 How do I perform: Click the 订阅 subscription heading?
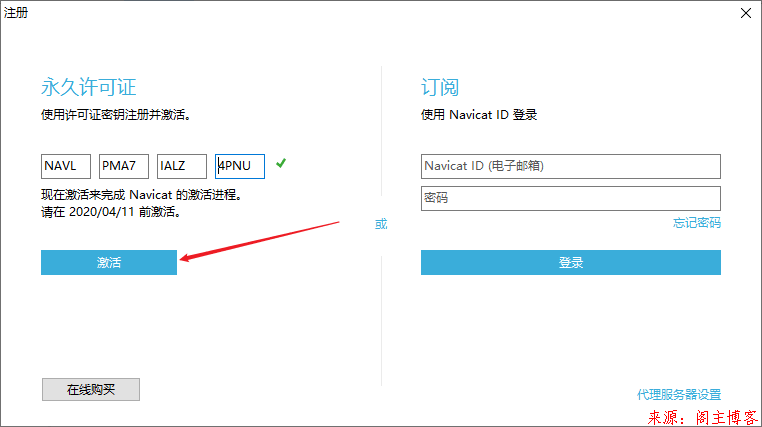440,87
